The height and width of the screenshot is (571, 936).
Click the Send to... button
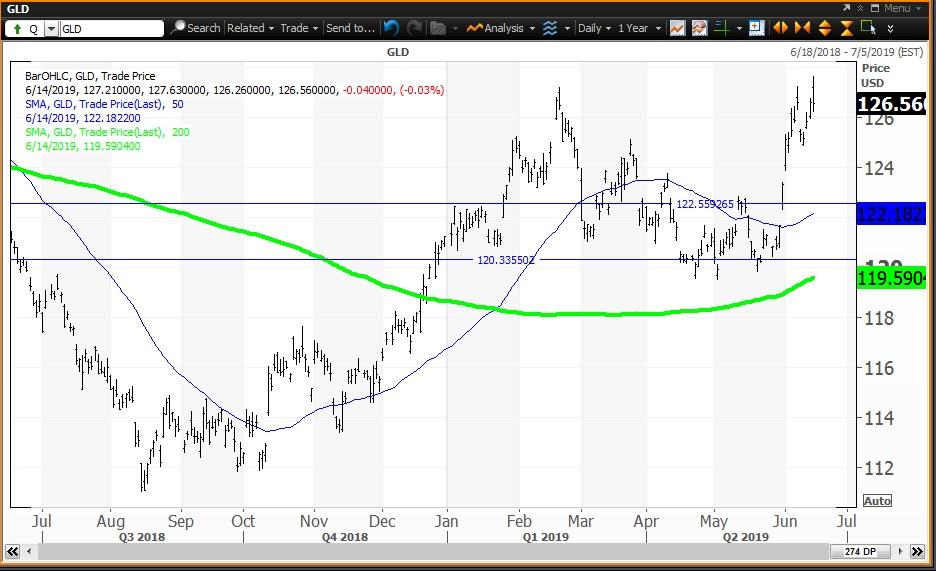click(x=350, y=28)
